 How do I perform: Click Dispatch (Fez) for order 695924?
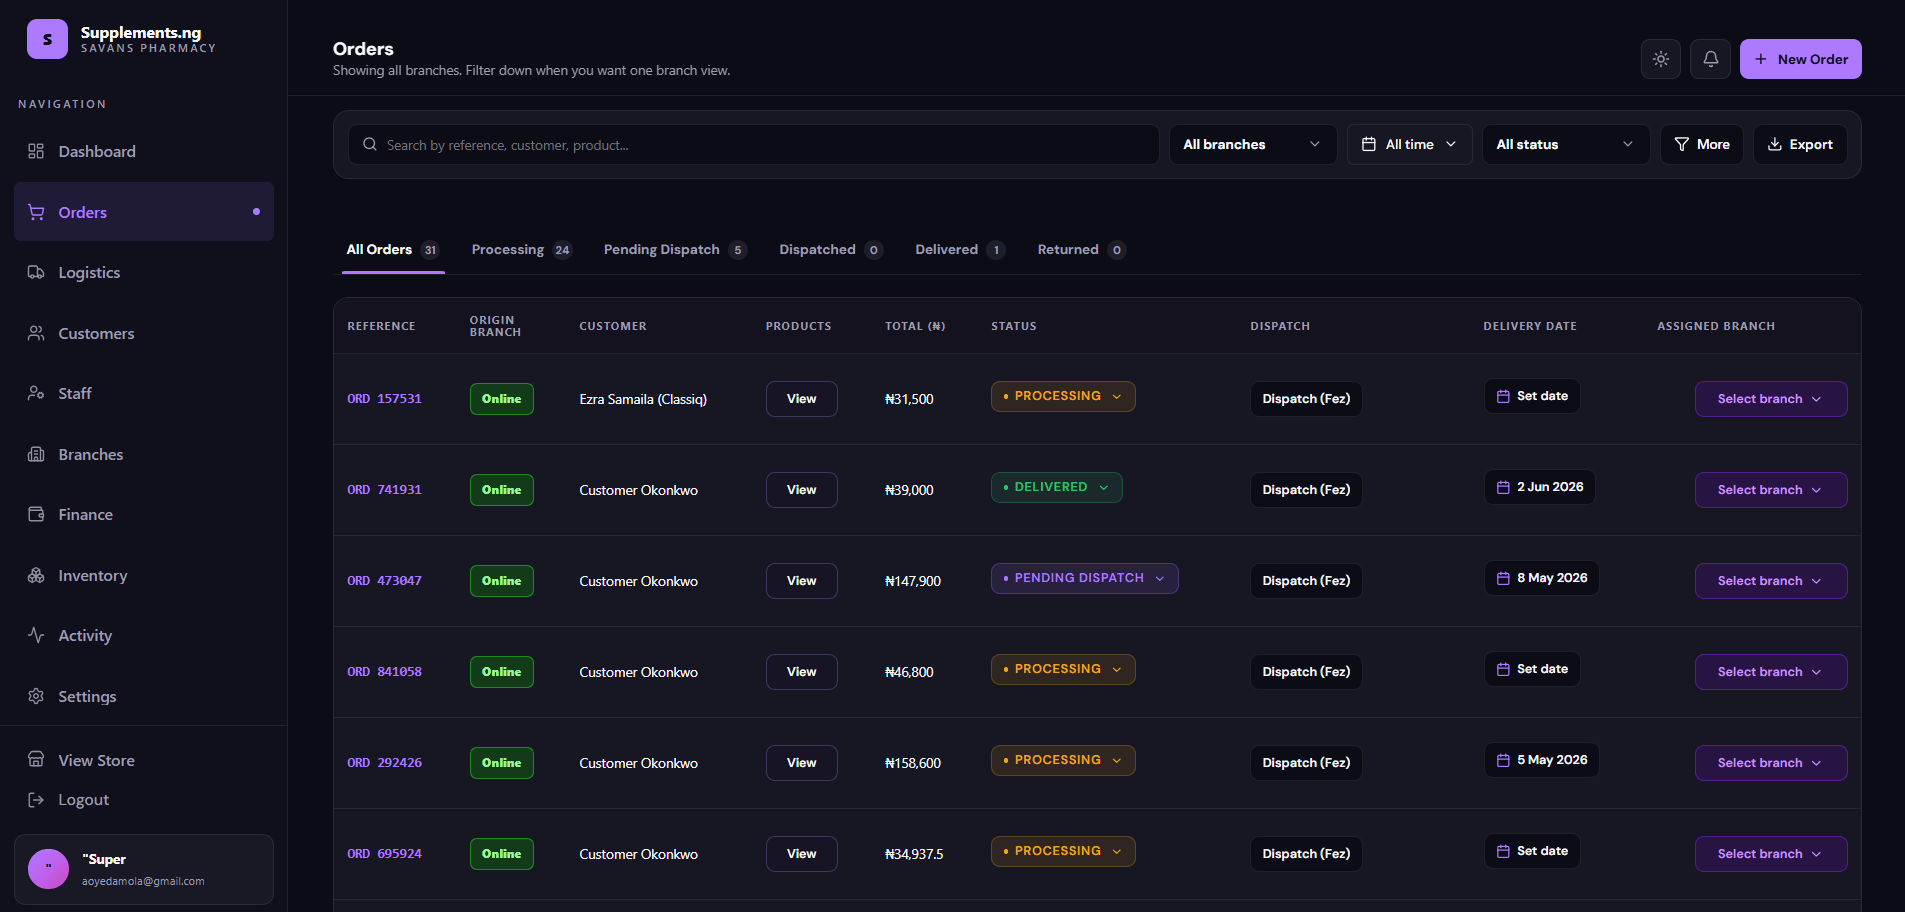pos(1306,854)
